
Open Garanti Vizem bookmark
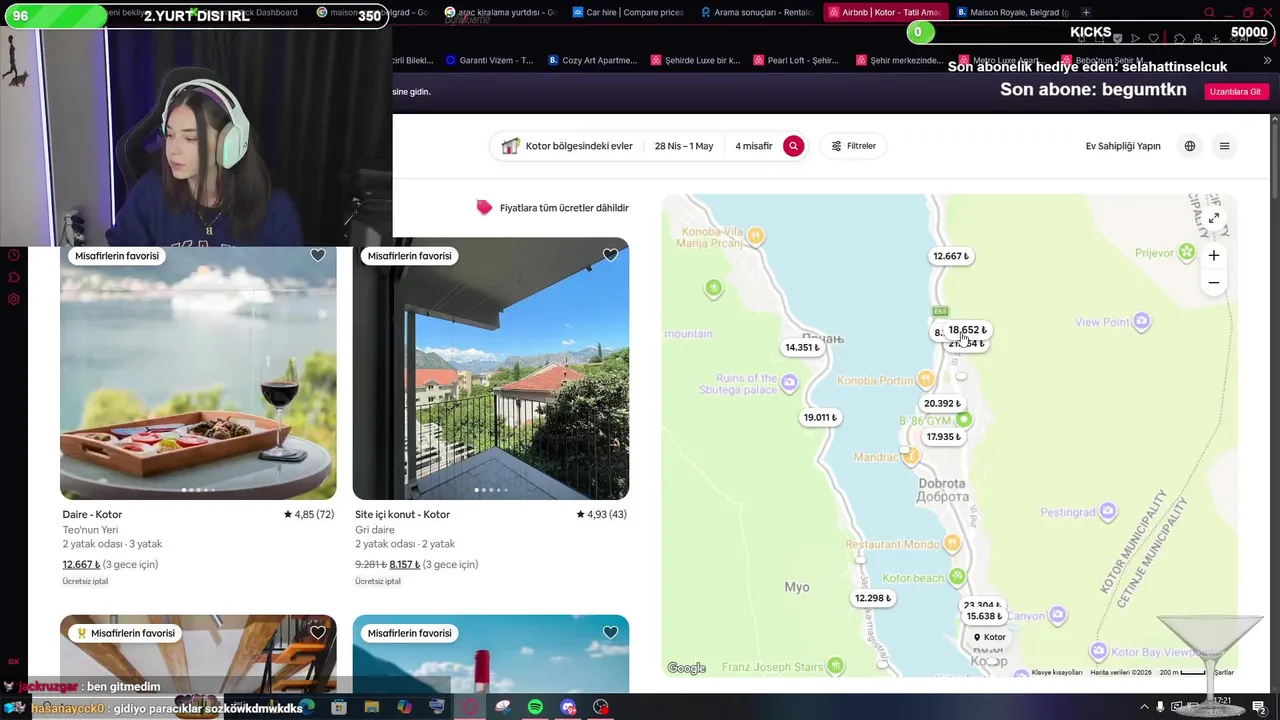pos(490,60)
